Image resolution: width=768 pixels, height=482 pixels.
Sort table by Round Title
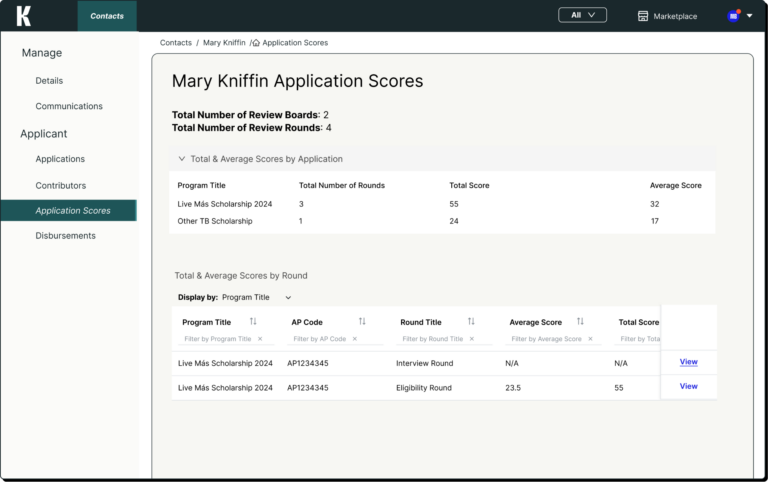pyautogui.click(x=471, y=321)
